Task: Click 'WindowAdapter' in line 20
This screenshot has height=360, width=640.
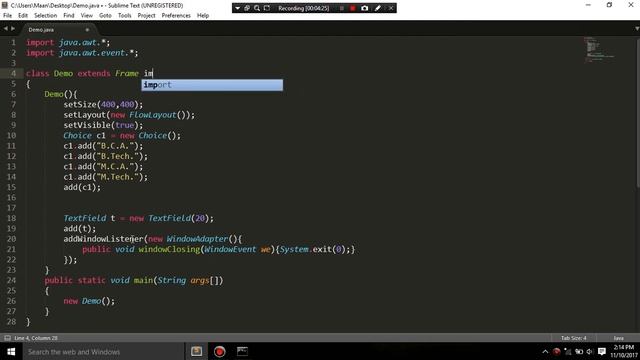Action: tap(197, 239)
